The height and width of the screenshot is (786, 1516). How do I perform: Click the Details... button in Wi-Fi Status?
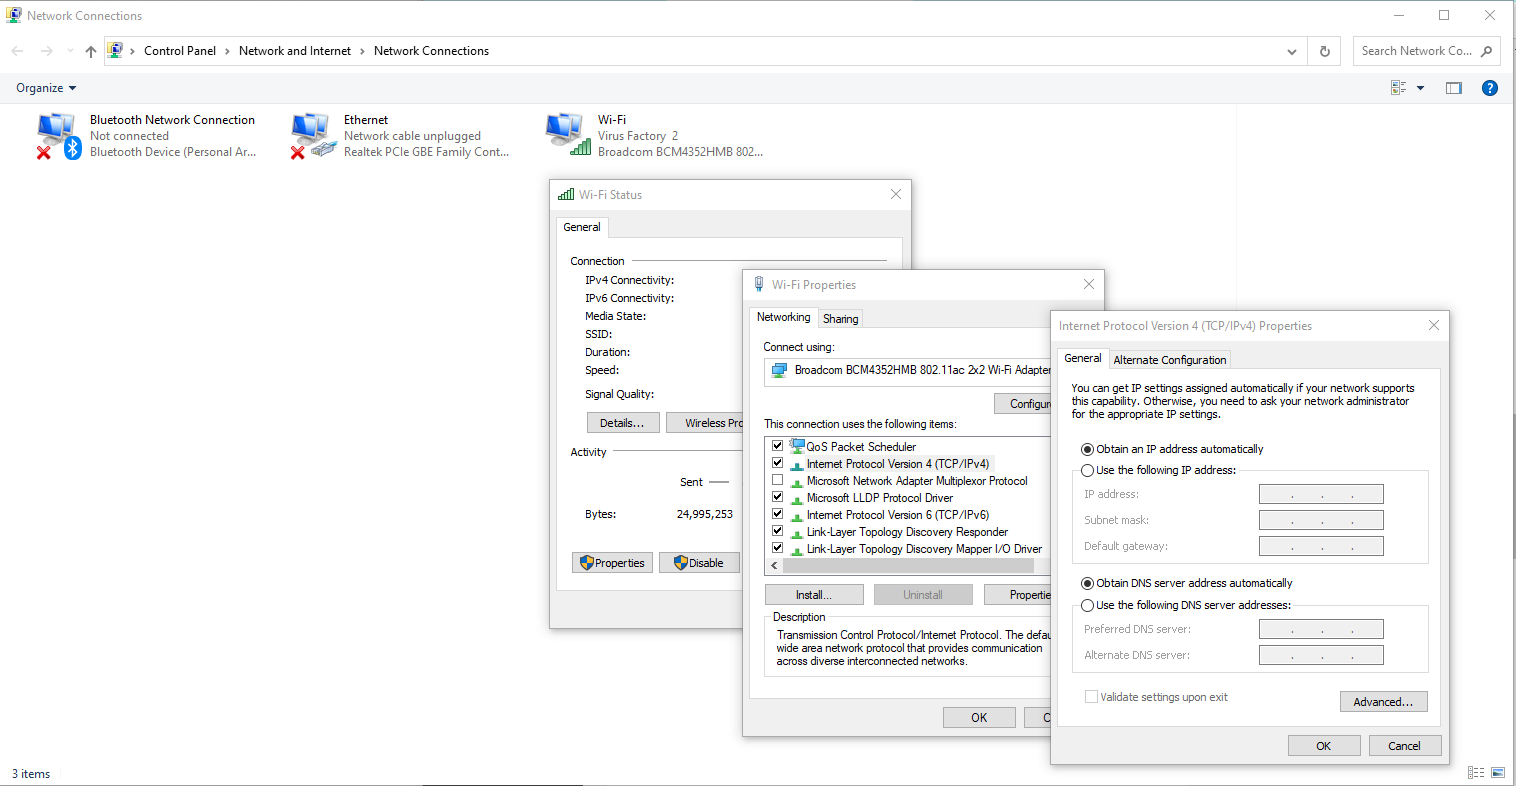pos(622,423)
